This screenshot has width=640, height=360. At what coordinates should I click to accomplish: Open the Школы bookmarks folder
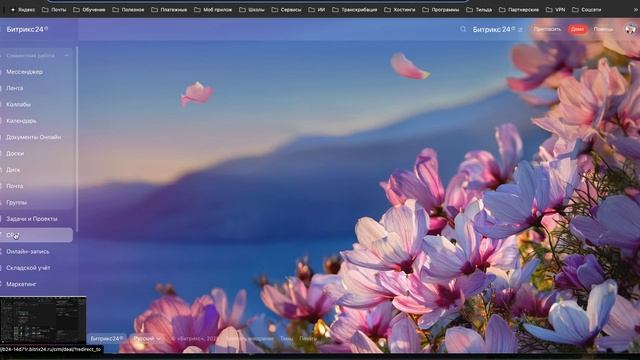pyautogui.click(x=252, y=9)
